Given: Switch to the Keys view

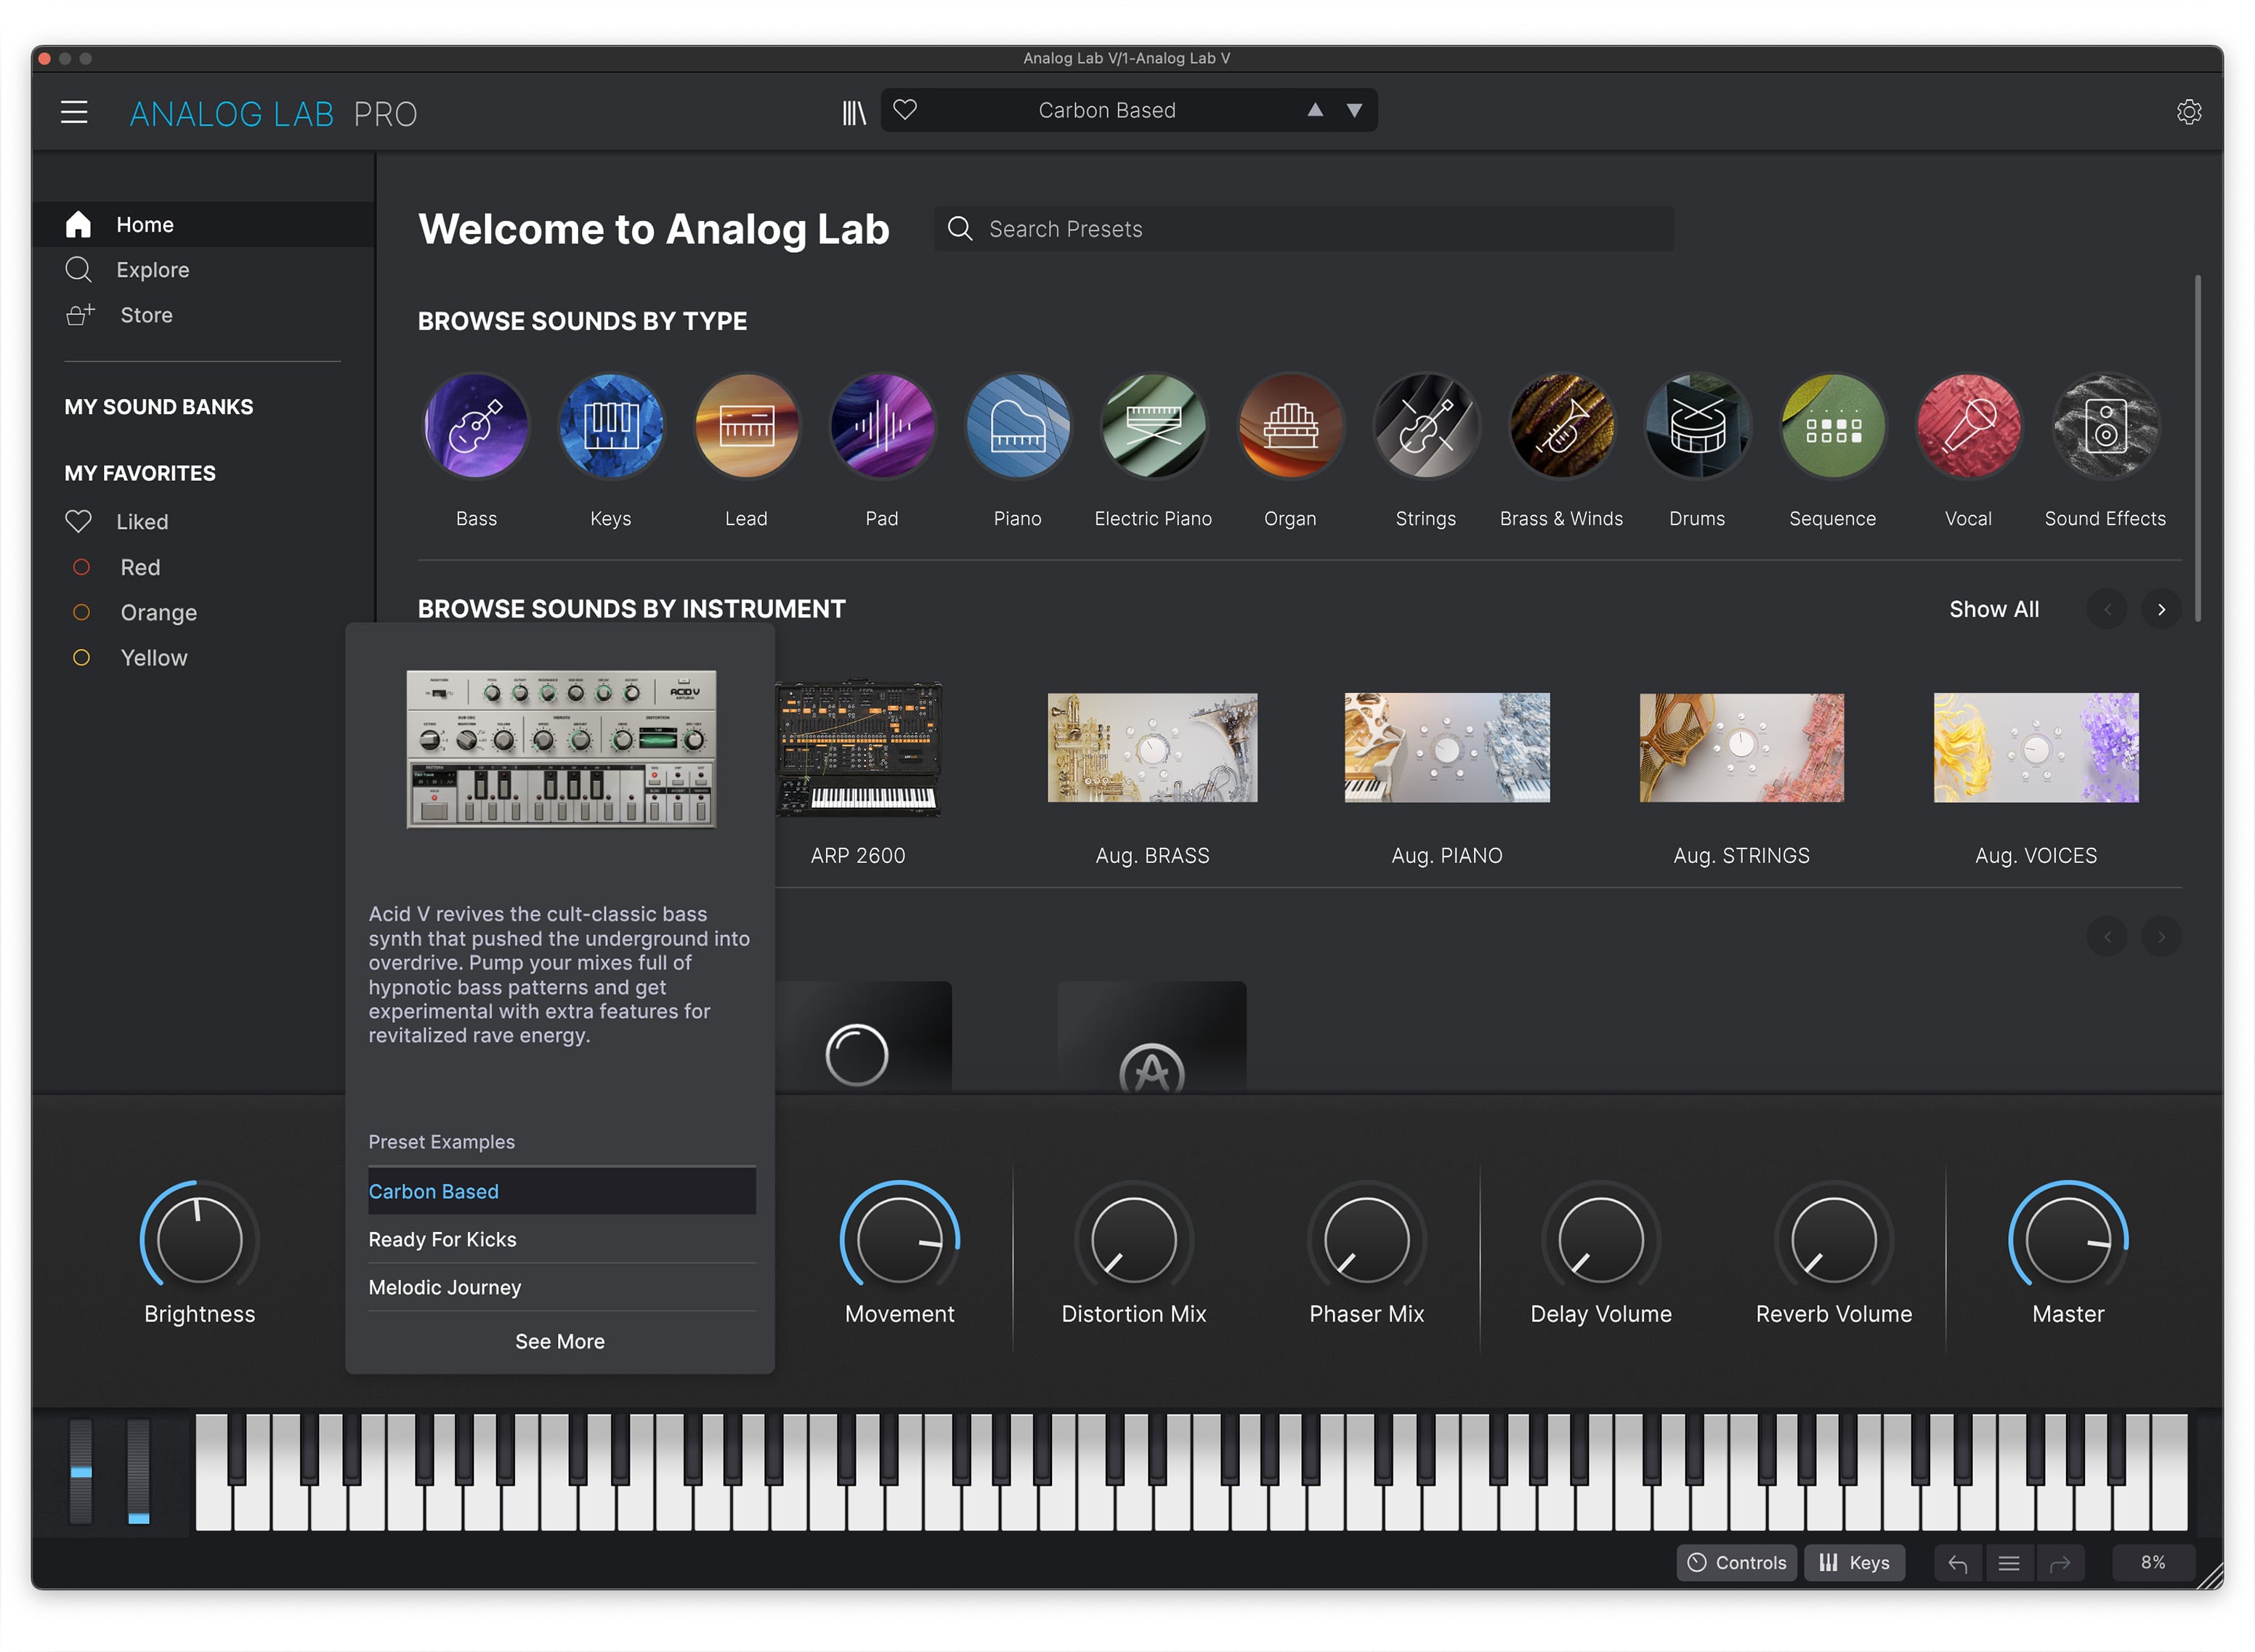Looking at the screenshot, I should (1853, 1562).
